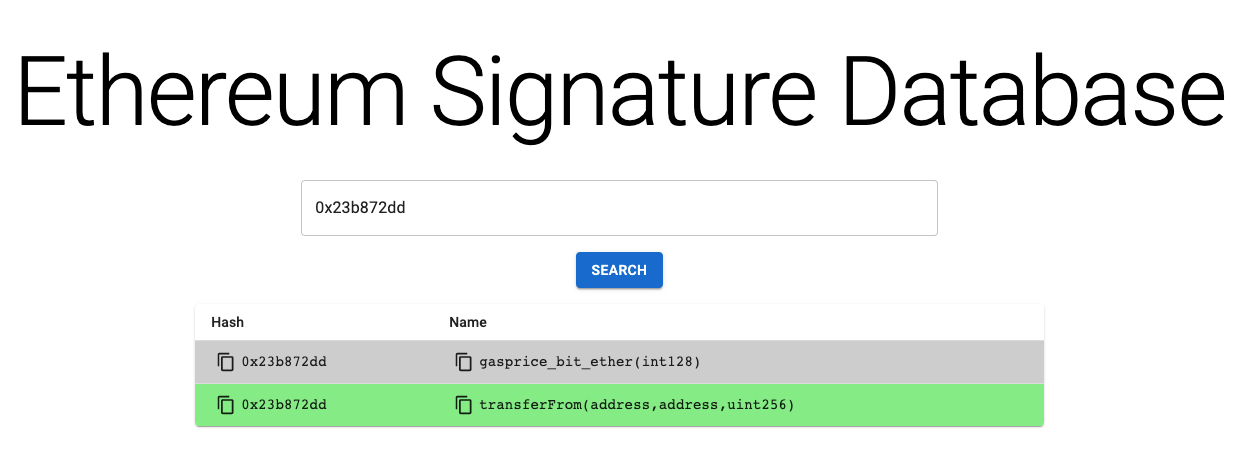Image resolution: width=1253 pixels, height=465 pixels.
Task: Click the Name column header
Action: (x=468, y=323)
